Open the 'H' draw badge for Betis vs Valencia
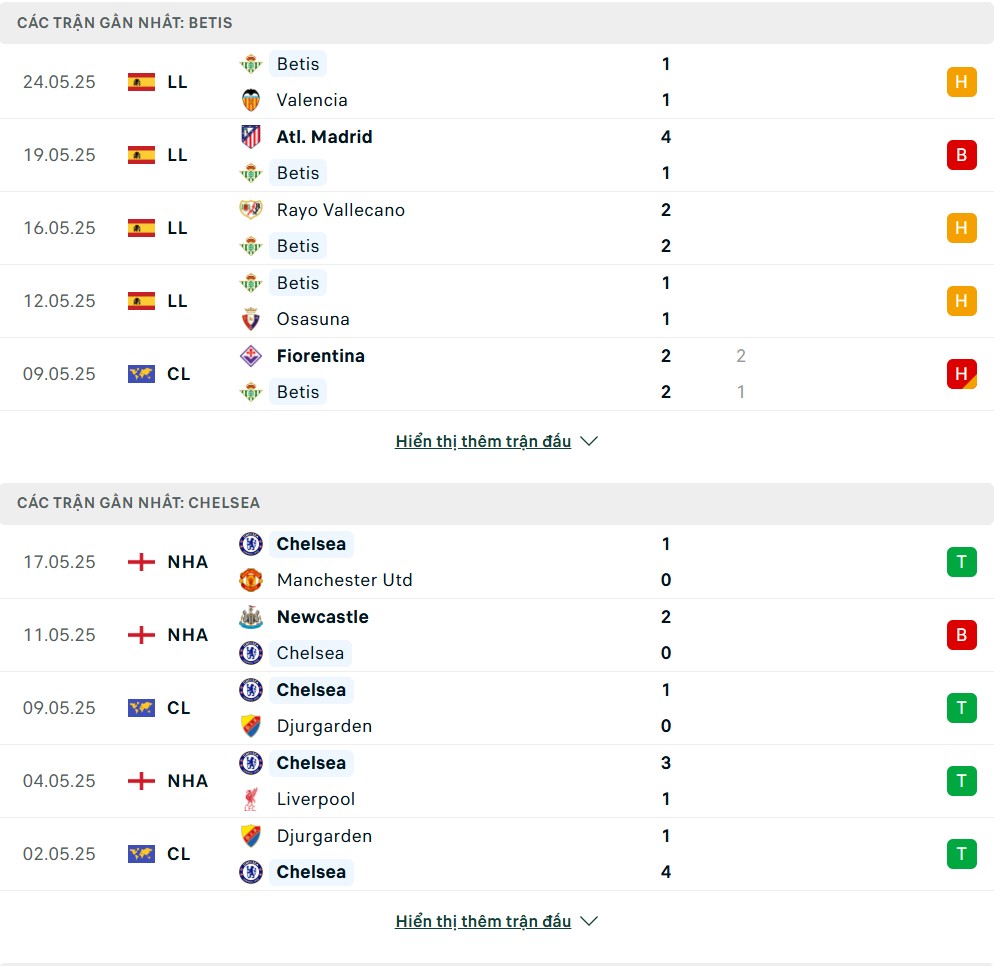 [x=961, y=82]
